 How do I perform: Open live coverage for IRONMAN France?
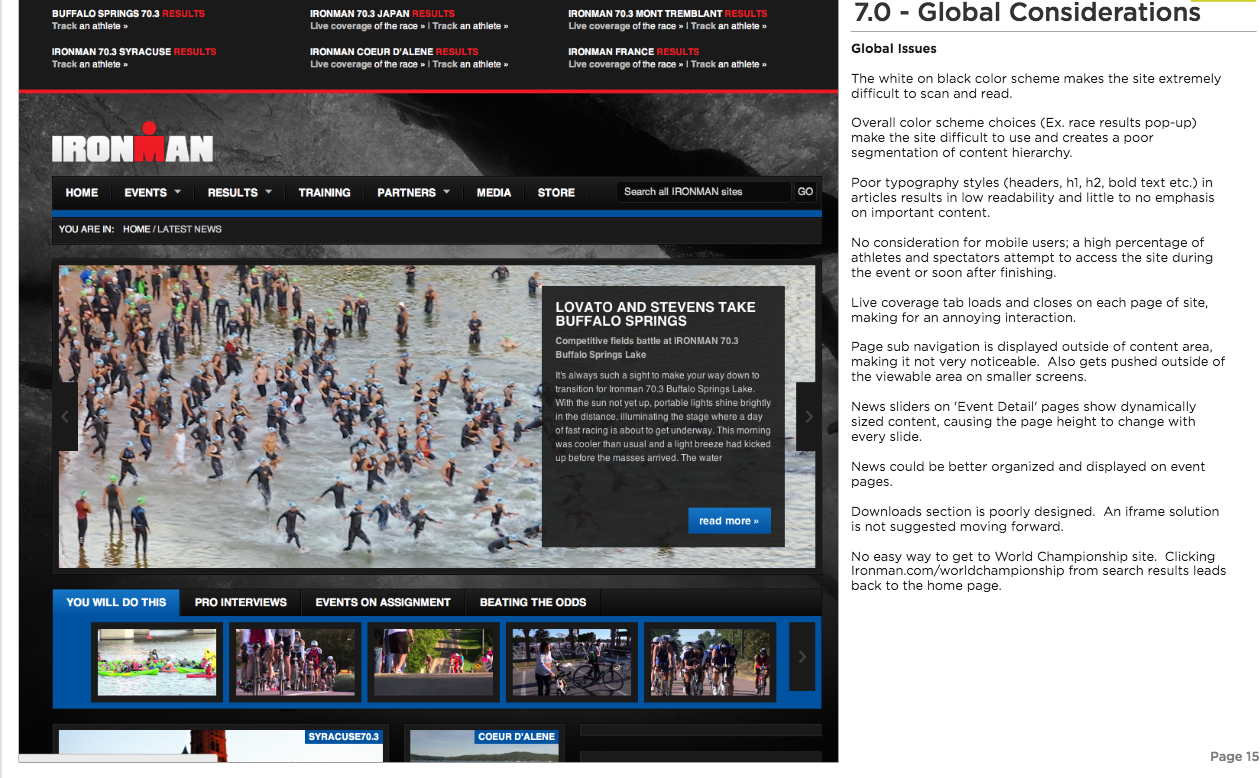[625, 64]
